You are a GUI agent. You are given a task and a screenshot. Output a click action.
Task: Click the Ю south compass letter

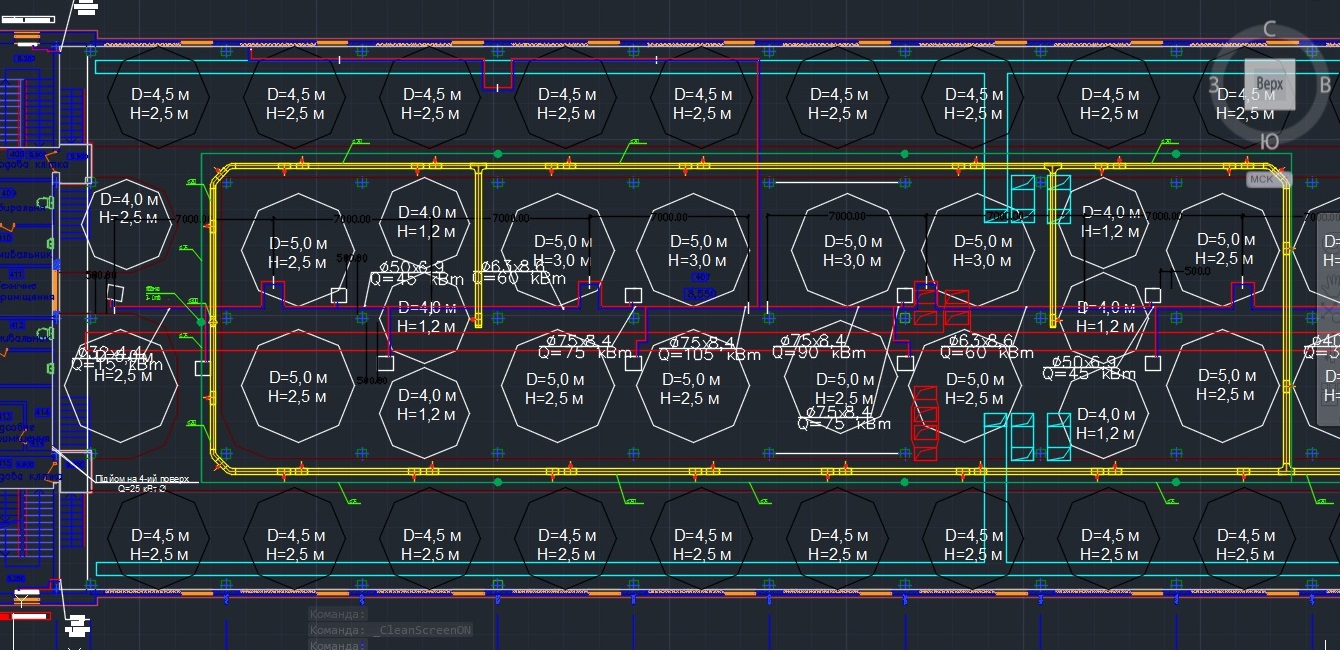pyautogui.click(x=1269, y=140)
